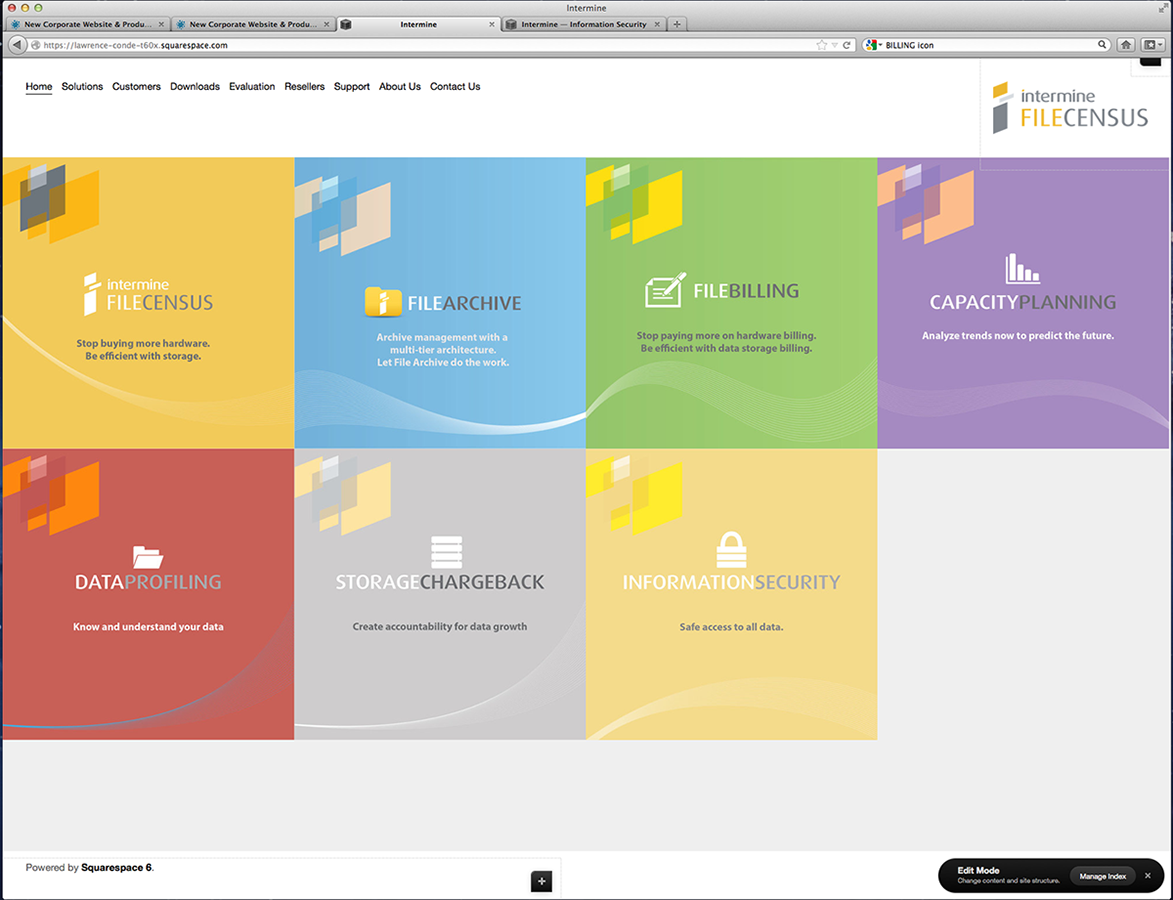The height and width of the screenshot is (900, 1173).
Task: Click the Edit Mode label
Action: tap(978, 870)
